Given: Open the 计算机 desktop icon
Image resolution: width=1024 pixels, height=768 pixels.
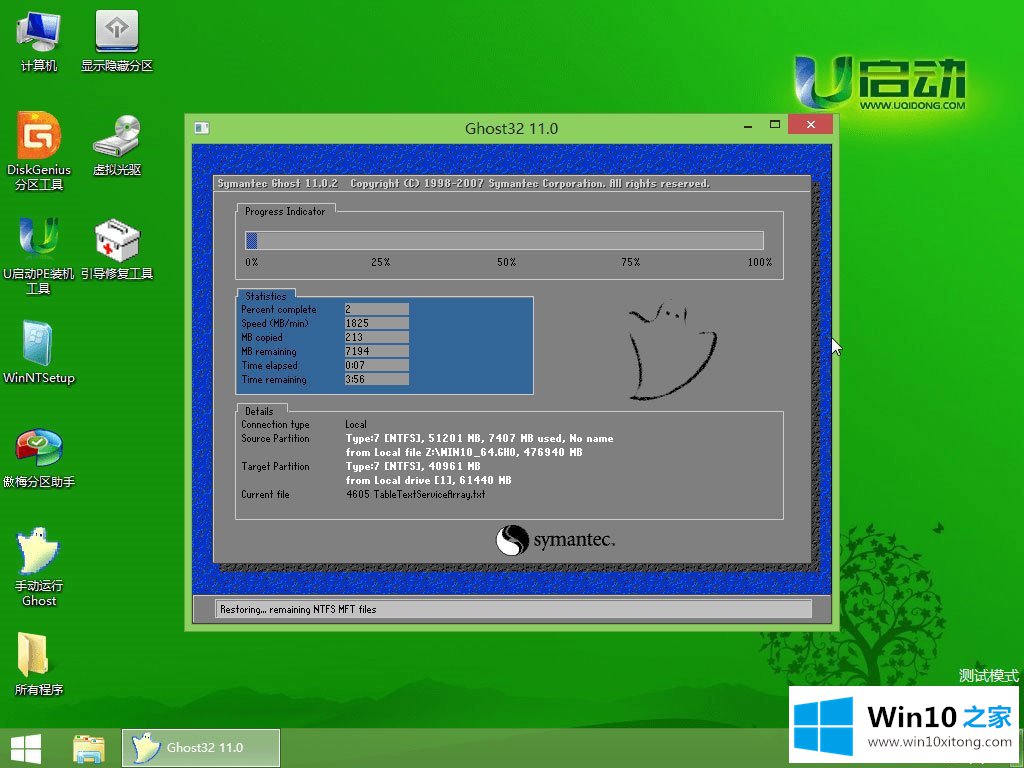Looking at the screenshot, I should coord(39,40).
